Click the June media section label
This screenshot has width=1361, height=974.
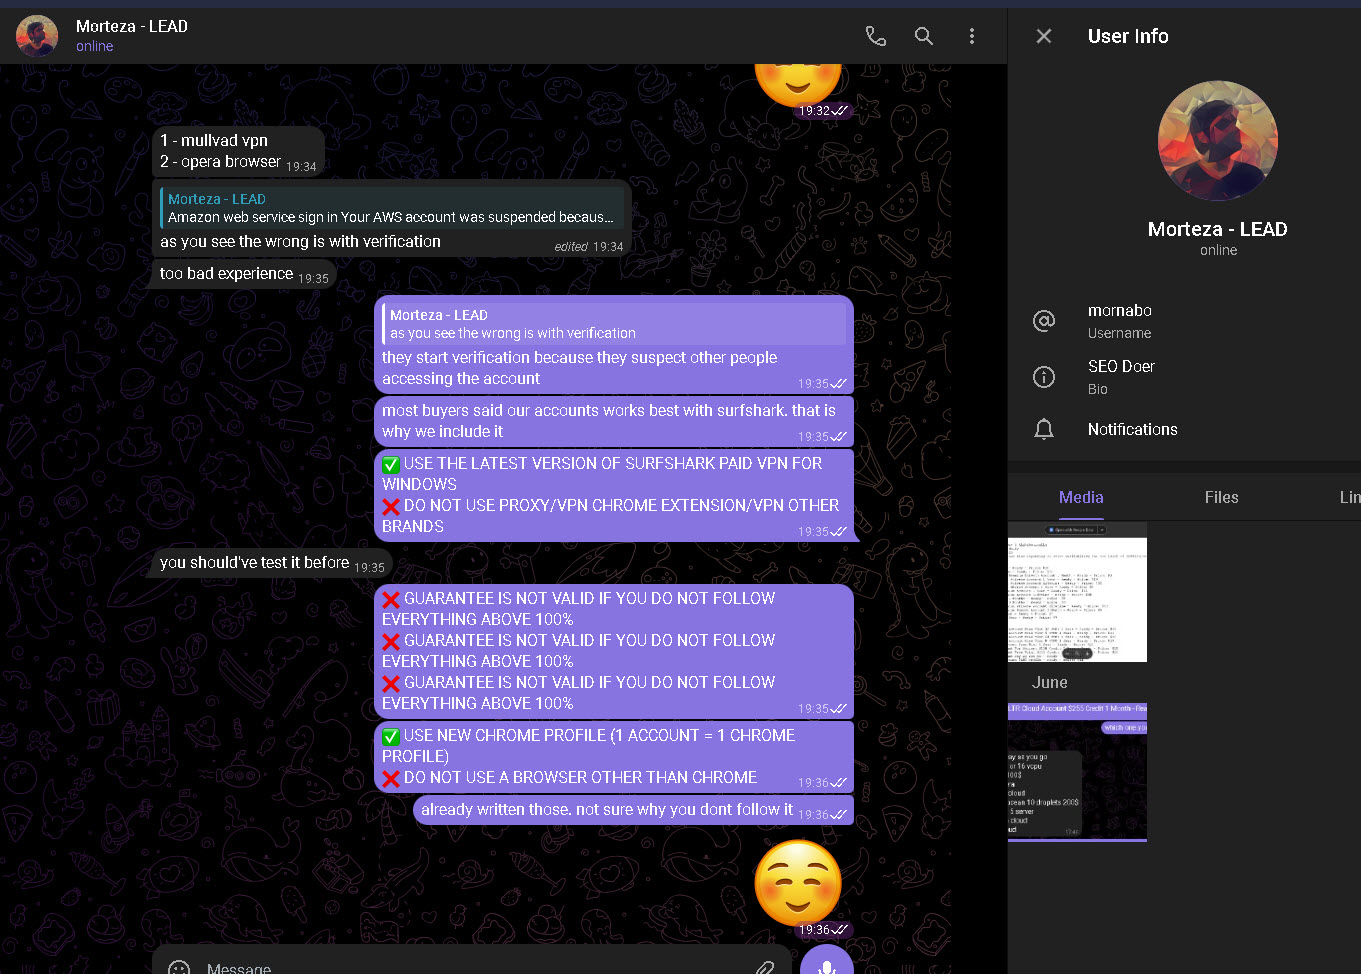(x=1050, y=682)
